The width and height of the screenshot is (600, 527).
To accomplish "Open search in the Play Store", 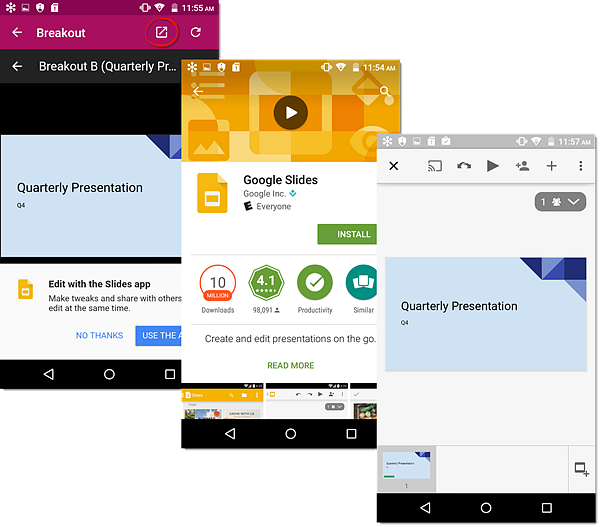I will tap(385, 91).
